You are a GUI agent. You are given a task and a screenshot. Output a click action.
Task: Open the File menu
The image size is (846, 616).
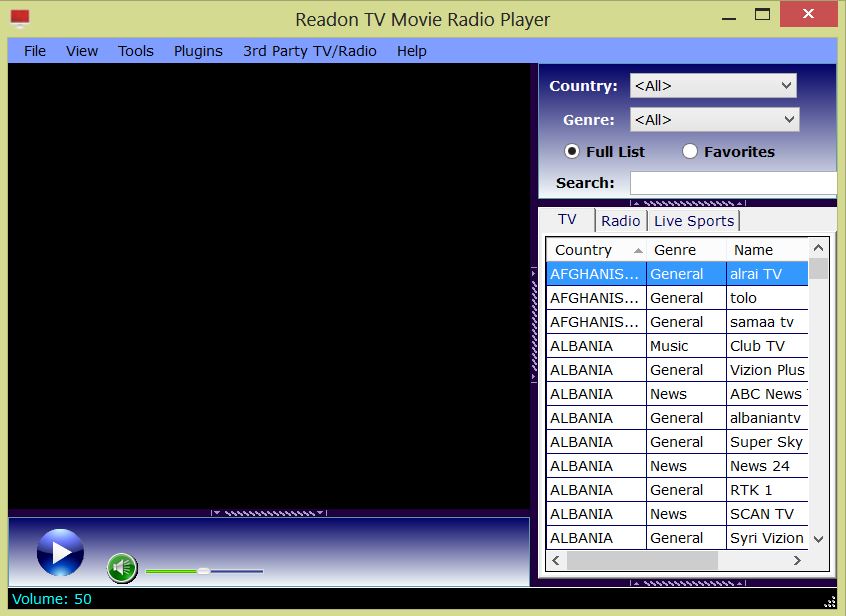coord(35,51)
